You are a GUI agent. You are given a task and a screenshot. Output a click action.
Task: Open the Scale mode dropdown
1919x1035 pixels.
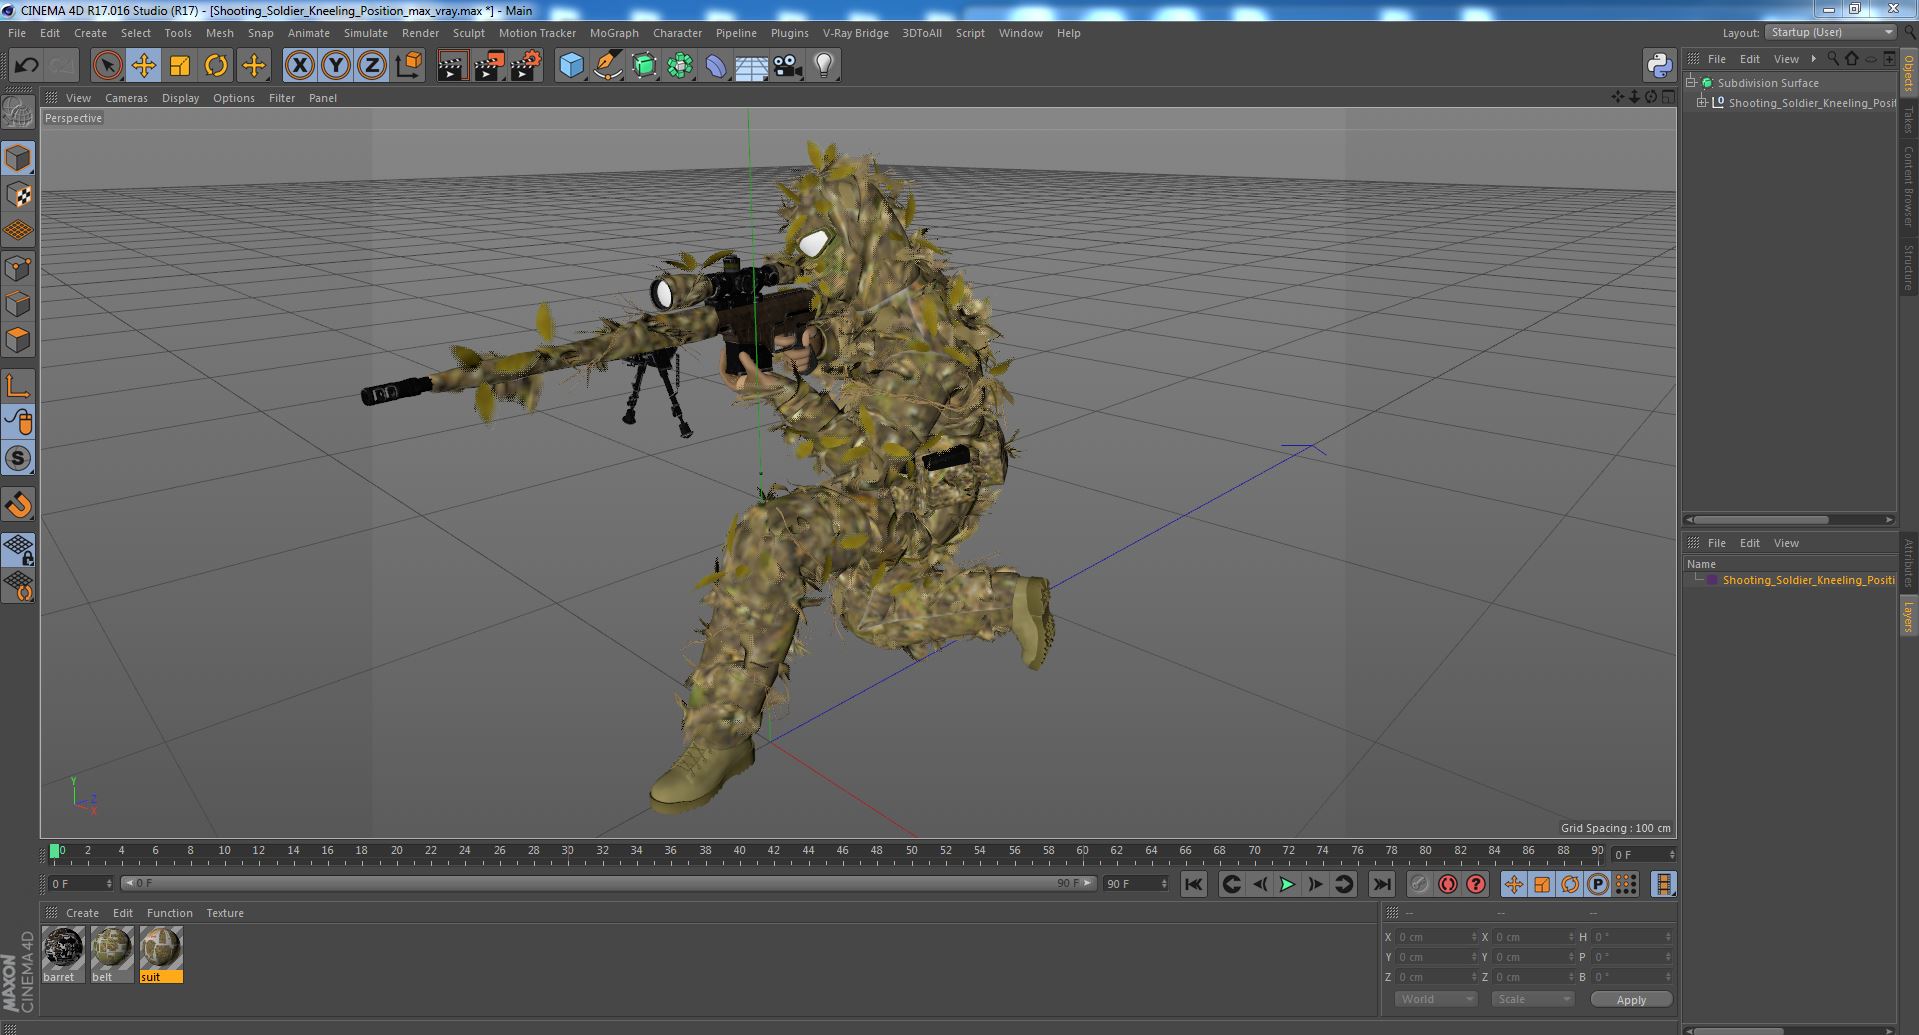(1533, 999)
